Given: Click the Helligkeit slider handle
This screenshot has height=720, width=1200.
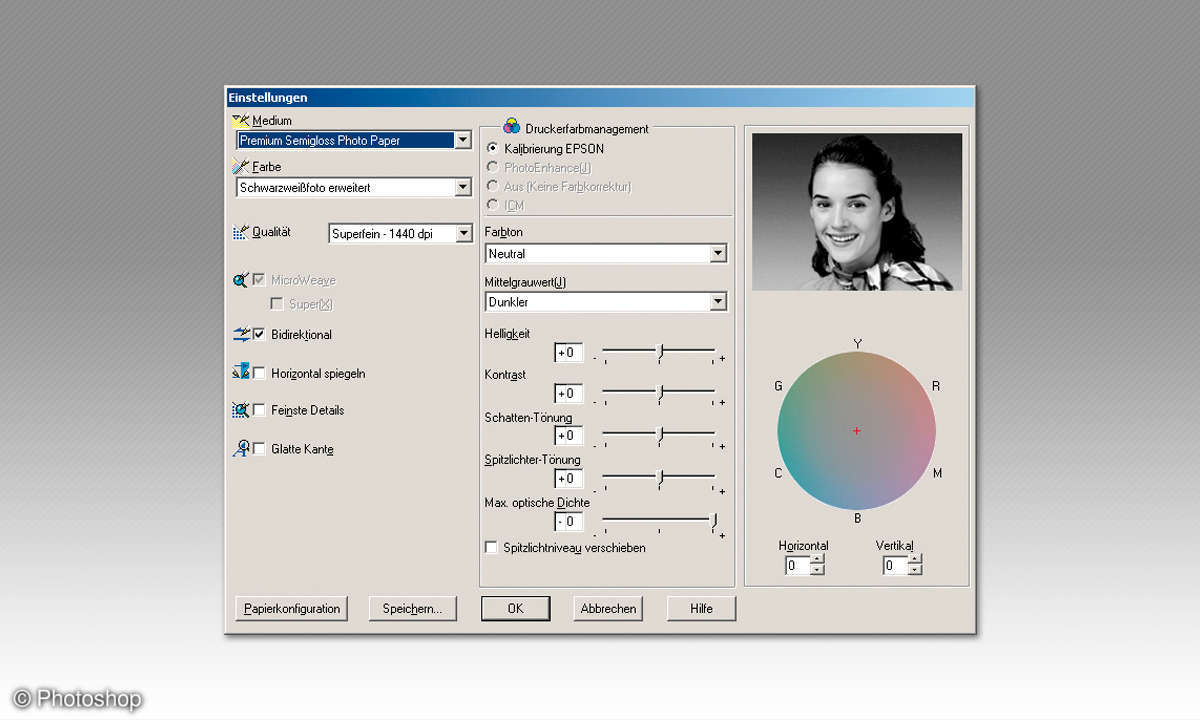Looking at the screenshot, I should click(x=660, y=351).
